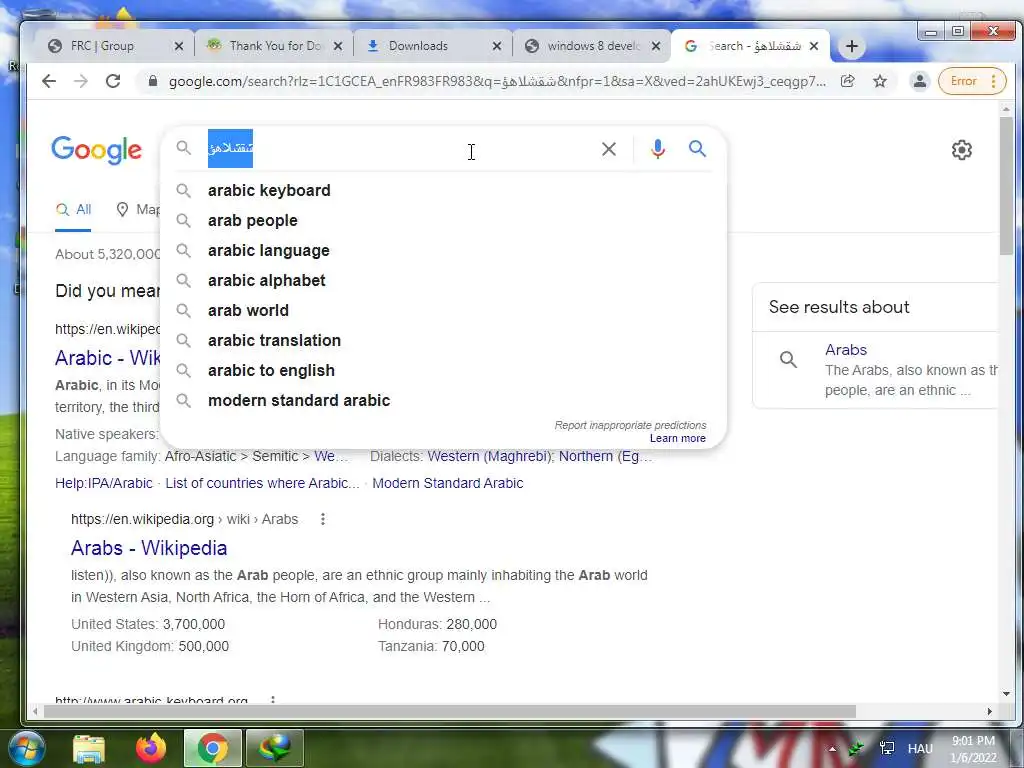The width and height of the screenshot is (1024, 768).
Task: Show hidden system tray icons
Action: pos(832,749)
